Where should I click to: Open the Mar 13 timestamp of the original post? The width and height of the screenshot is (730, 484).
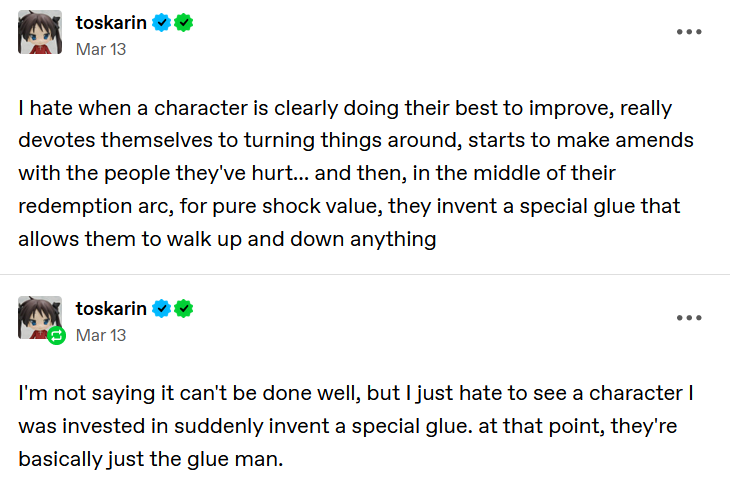(x=101, y=49)
